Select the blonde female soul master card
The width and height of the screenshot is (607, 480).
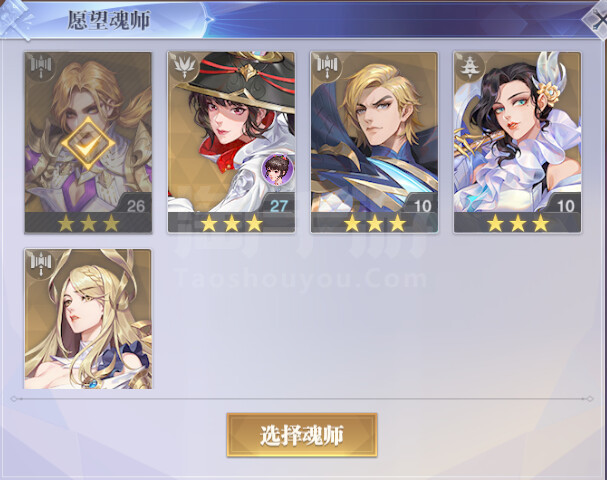(x=88, y=319)
